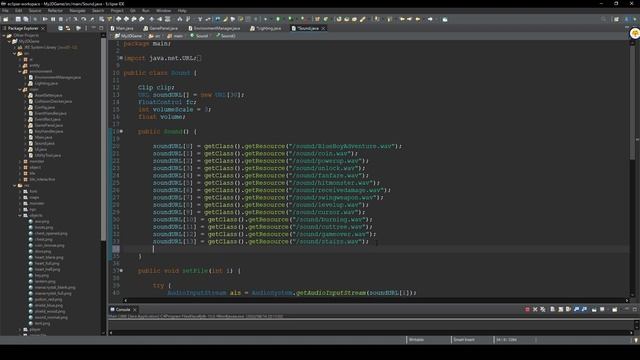Toggle Link with Editor in Package Explorer
The width and height of the screenshot is (640, 360).
[x=68, y=28]
